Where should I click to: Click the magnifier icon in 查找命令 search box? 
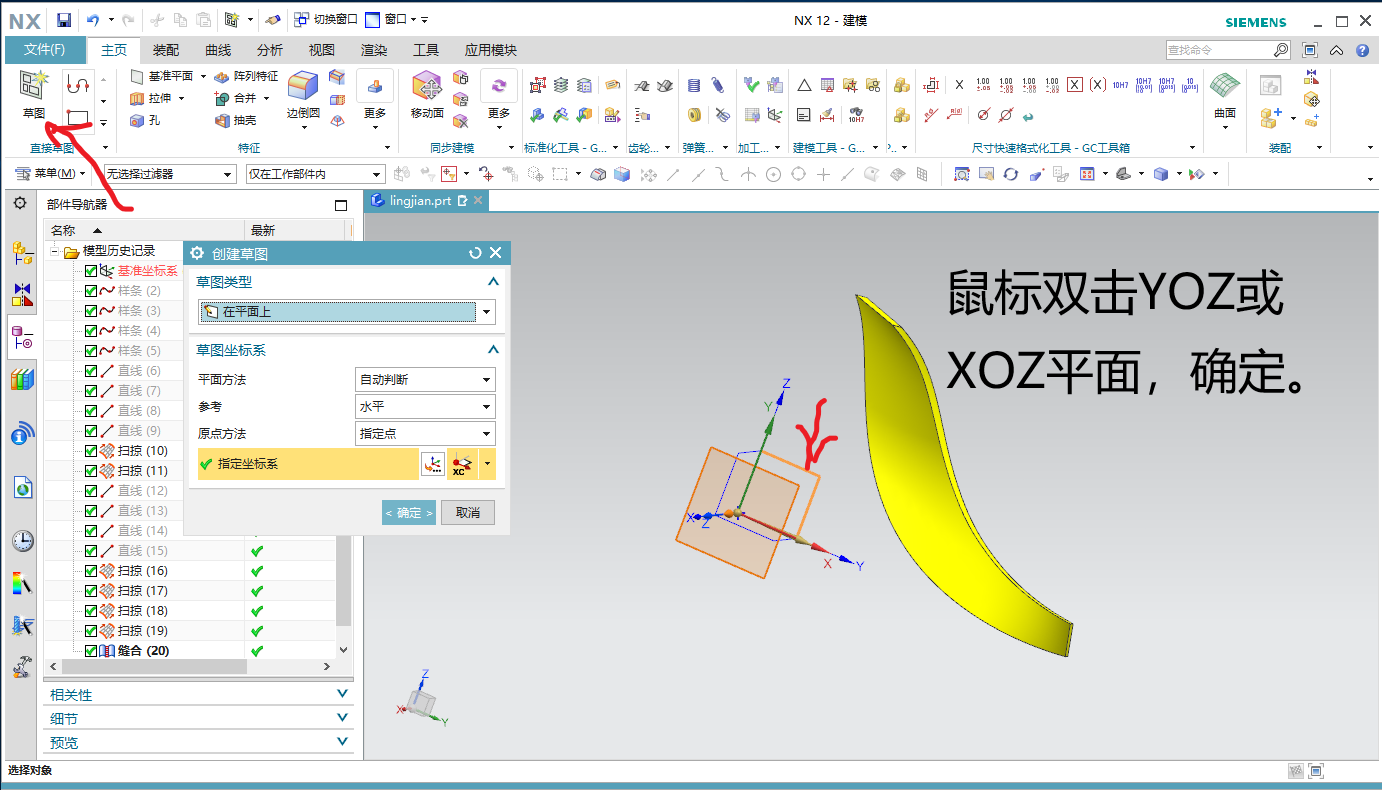[x=1280, y=50]
